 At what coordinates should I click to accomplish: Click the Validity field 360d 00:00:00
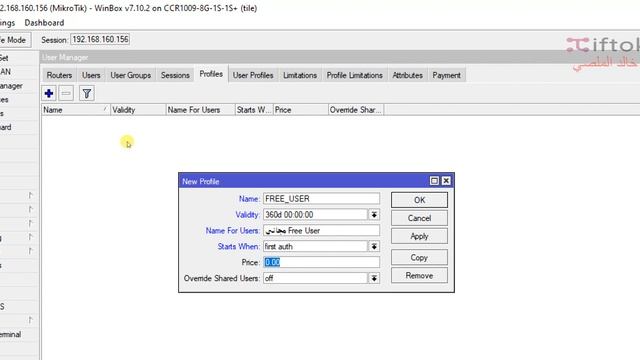(316, 215)
